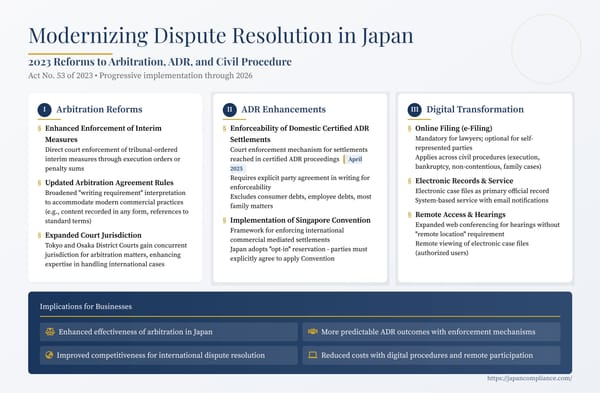600x393 pixels.
Task: Select the Arbitration Reforms heading
Action: [99, 109]
